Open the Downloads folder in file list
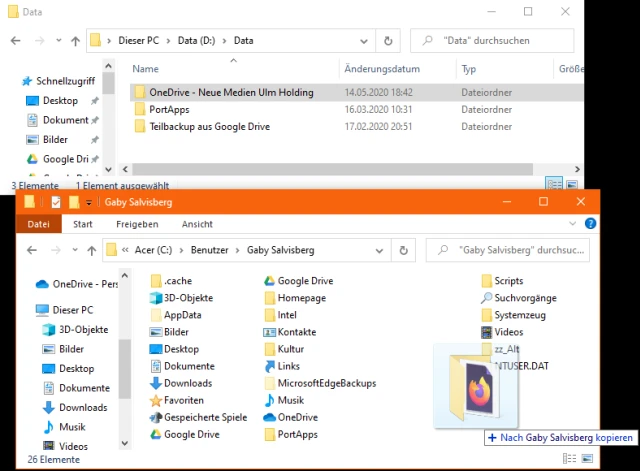 click(187, 383)
